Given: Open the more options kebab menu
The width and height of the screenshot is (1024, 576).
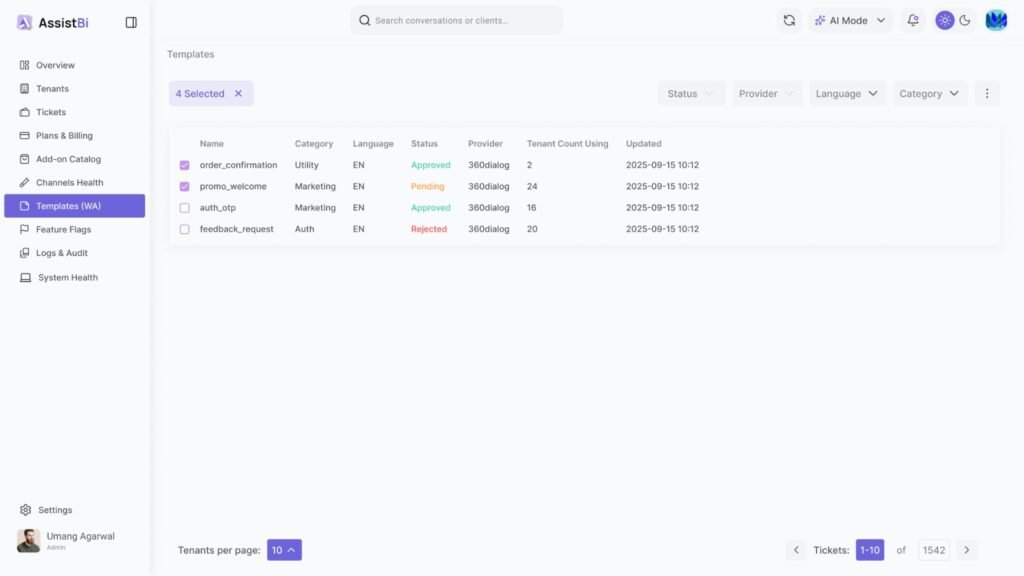Looking at the screenshot, I should coord(986,93).
